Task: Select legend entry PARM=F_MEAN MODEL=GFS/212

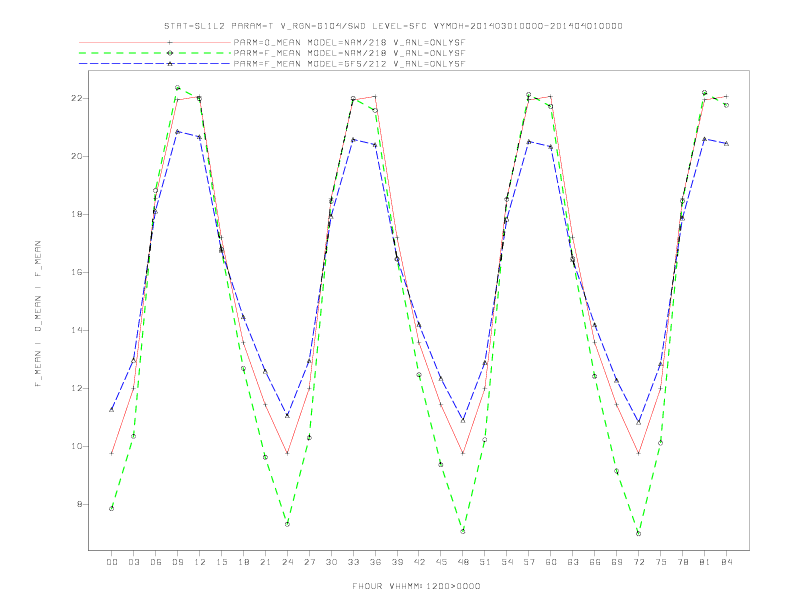Action: tap(349, 64)
